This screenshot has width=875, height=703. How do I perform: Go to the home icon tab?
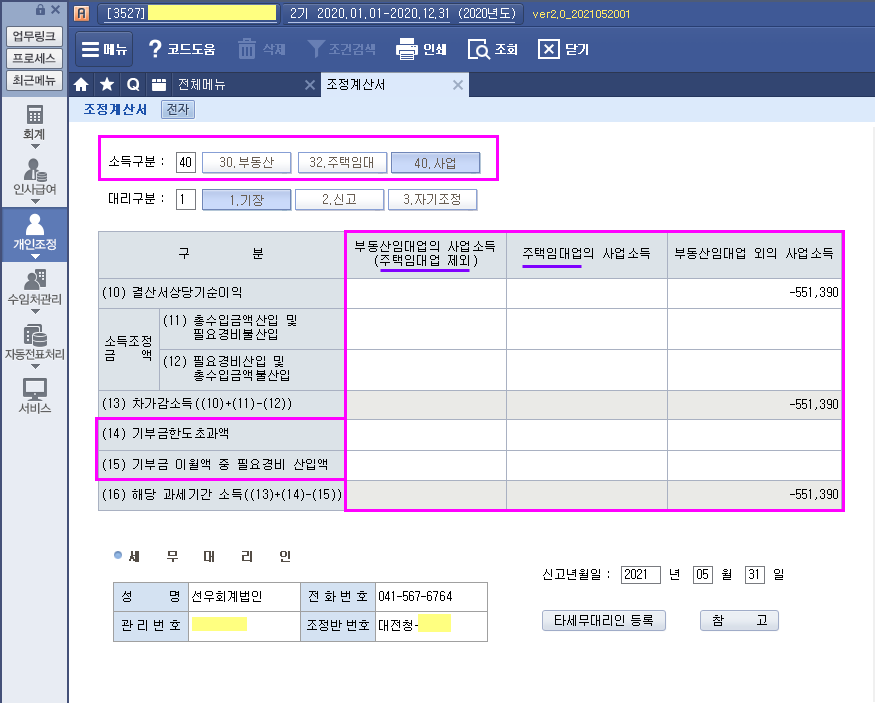click(82, 85)
